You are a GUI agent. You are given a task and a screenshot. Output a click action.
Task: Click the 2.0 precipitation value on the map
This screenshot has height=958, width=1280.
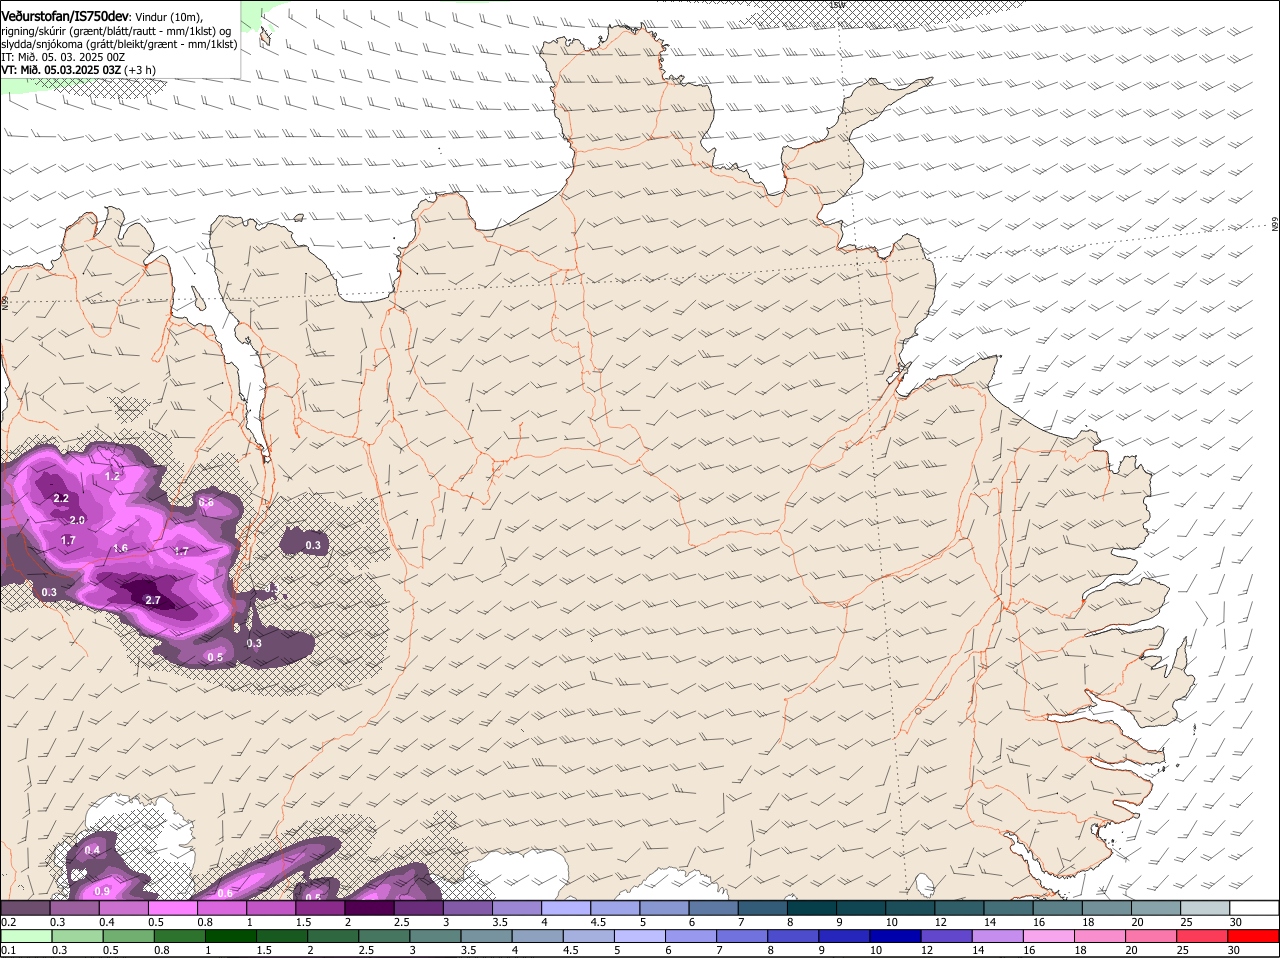[x=77, y=520]
